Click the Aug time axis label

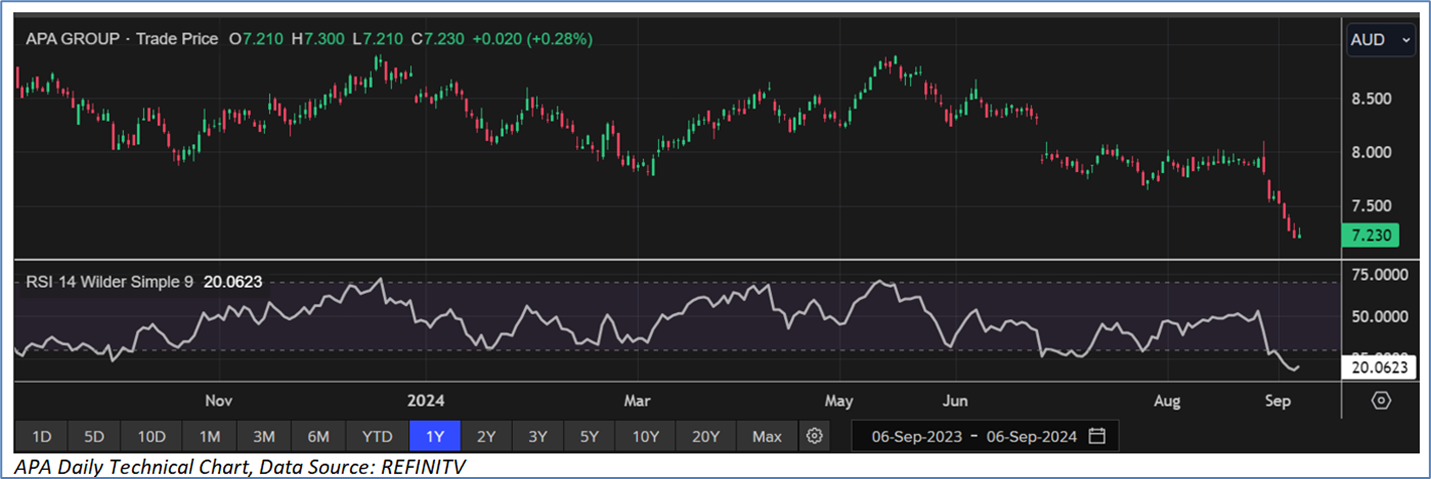tap(1167, 401)
